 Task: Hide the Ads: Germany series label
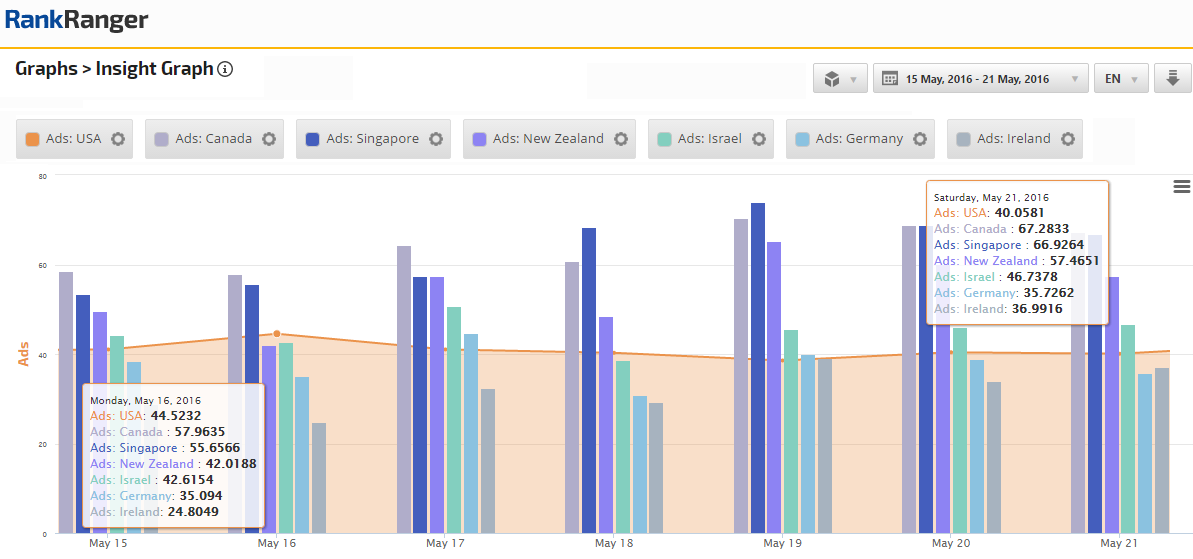point(859,139)
